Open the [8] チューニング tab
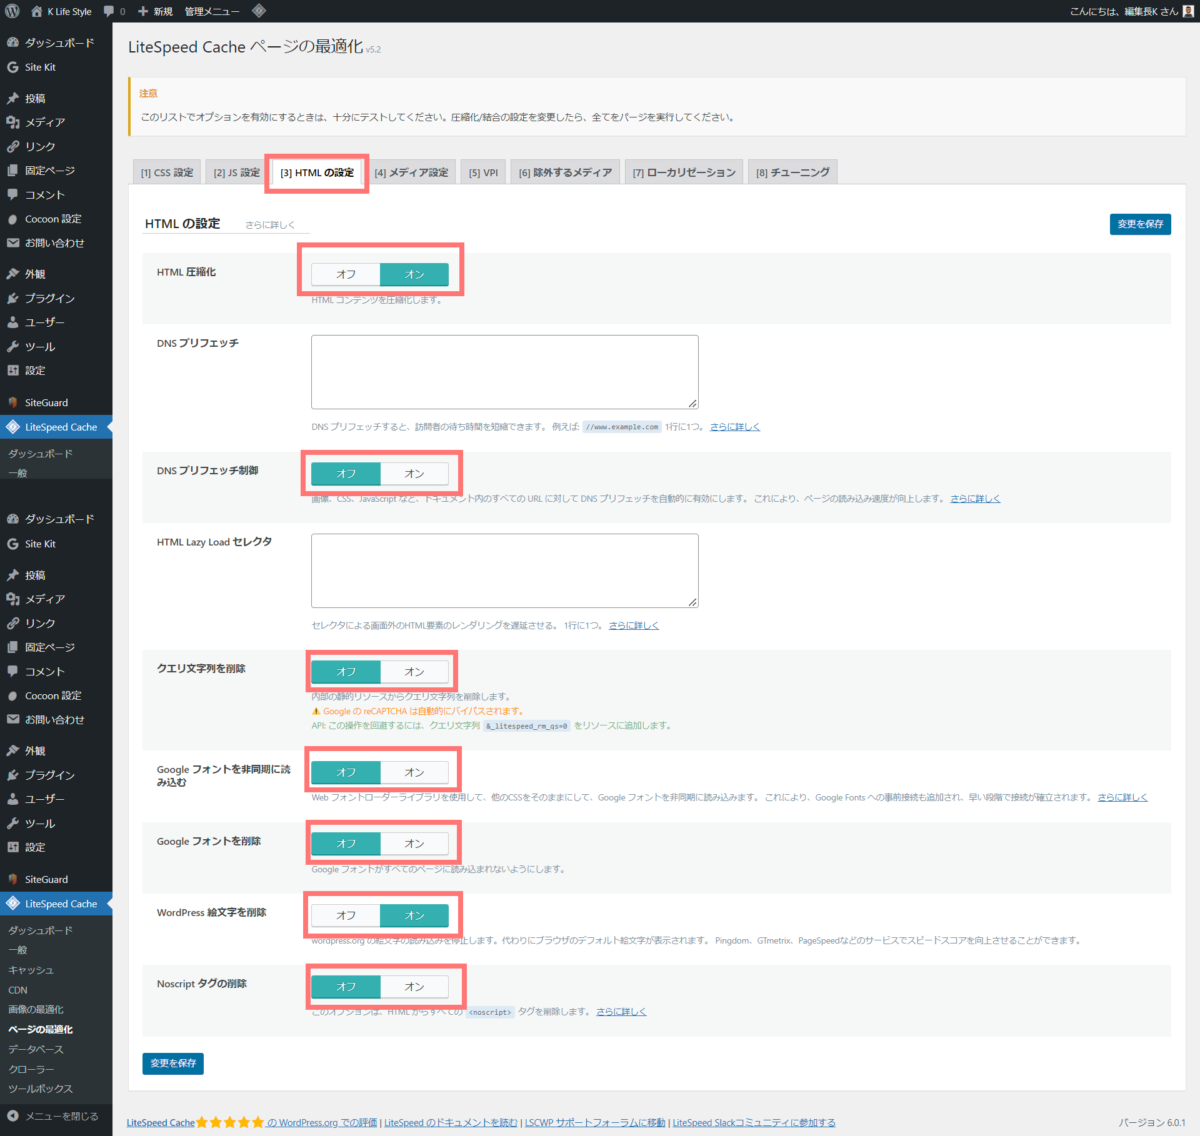The width and height of the screenshot is (1200, 1136). [x=792, y=173]
